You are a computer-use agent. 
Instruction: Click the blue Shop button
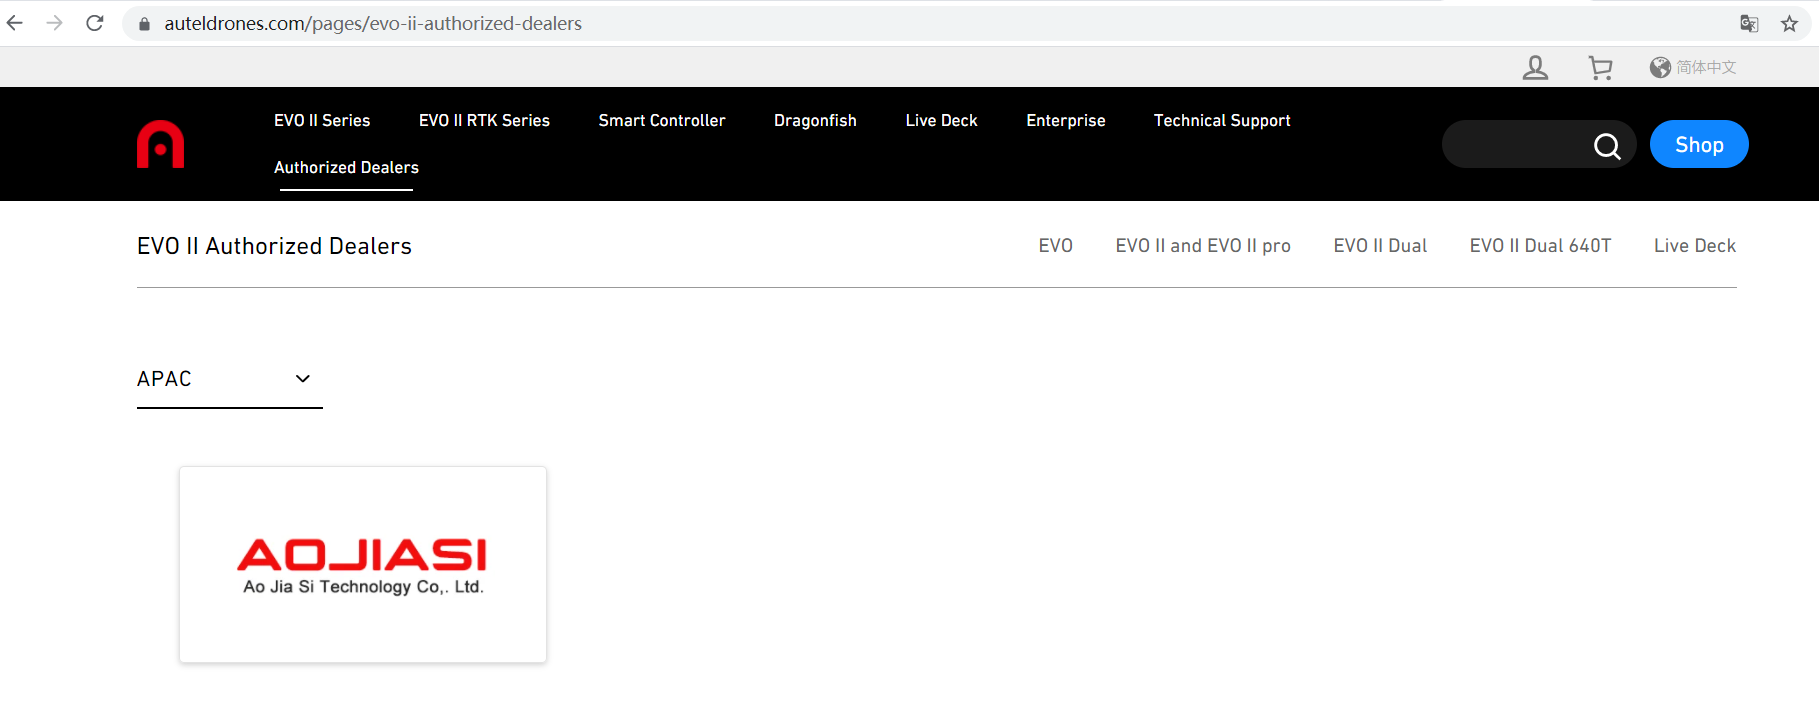tap(1699, 144)
